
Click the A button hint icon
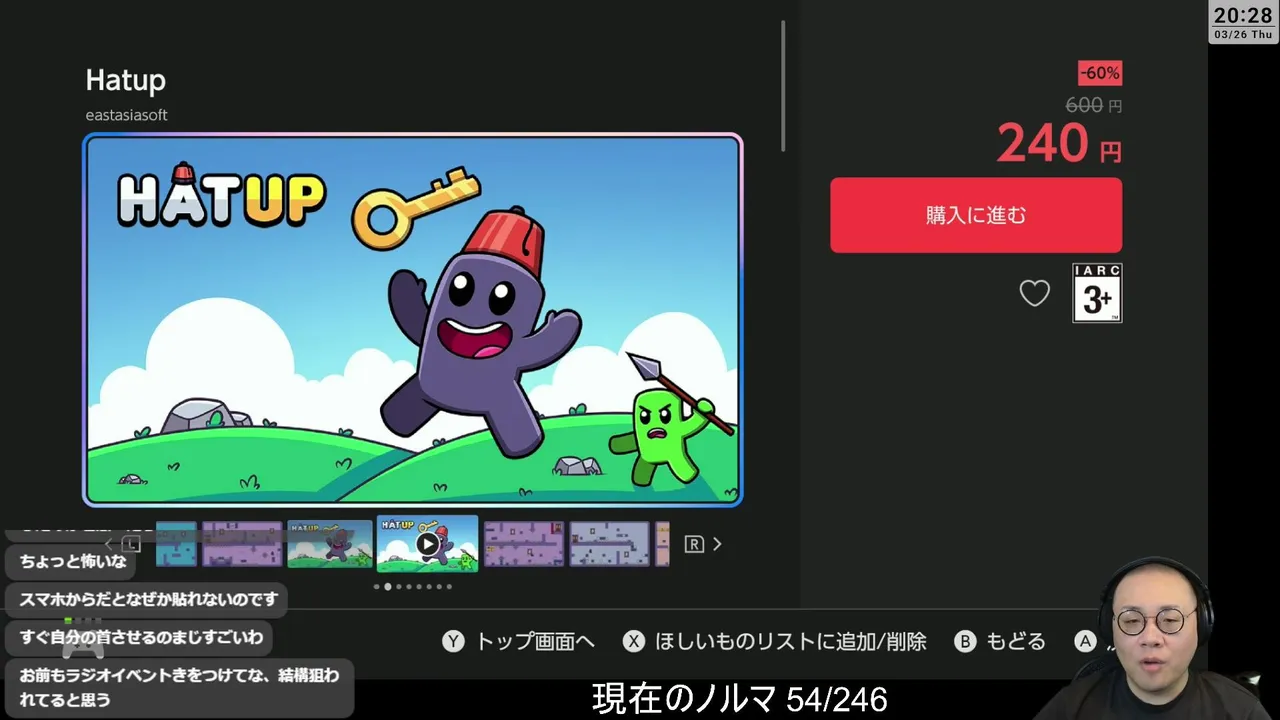[1085, 642]
